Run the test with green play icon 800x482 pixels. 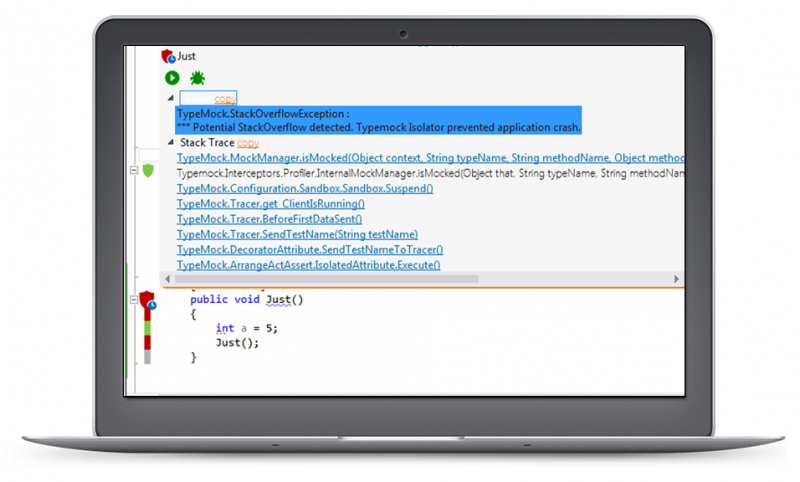[x=172, y=78]
